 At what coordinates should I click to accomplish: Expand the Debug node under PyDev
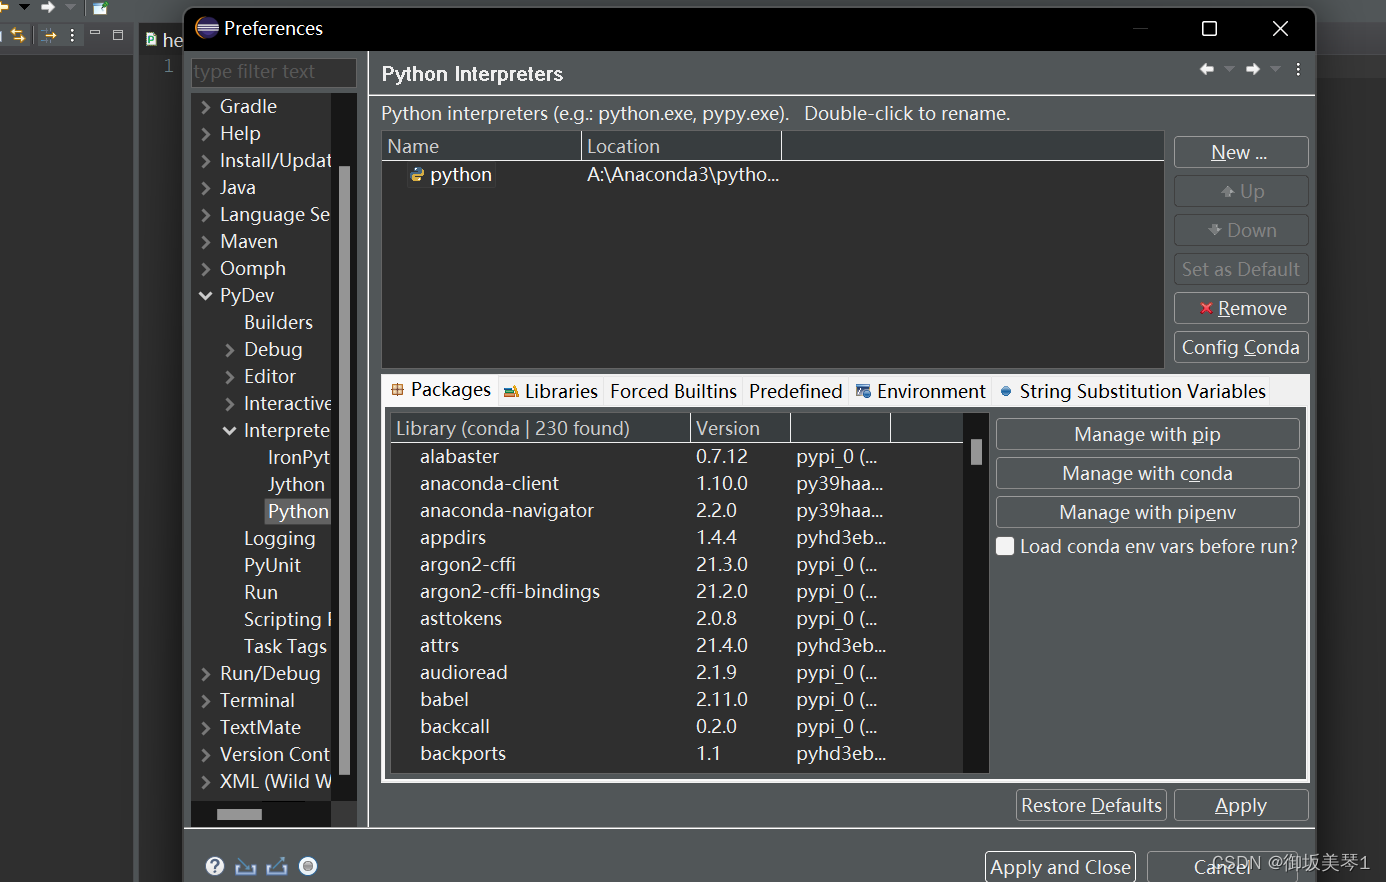click(x=230, y=350)
